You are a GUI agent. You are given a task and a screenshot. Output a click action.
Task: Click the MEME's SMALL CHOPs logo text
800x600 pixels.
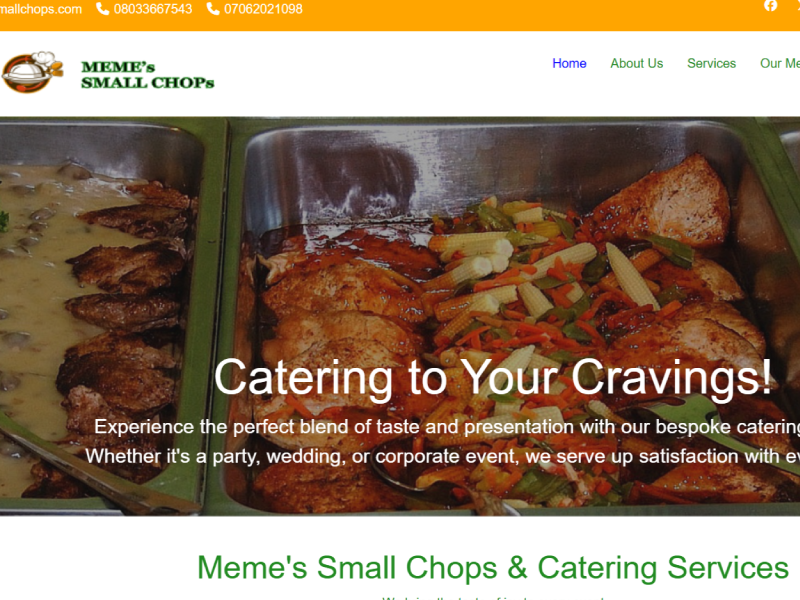pos(147,74)
